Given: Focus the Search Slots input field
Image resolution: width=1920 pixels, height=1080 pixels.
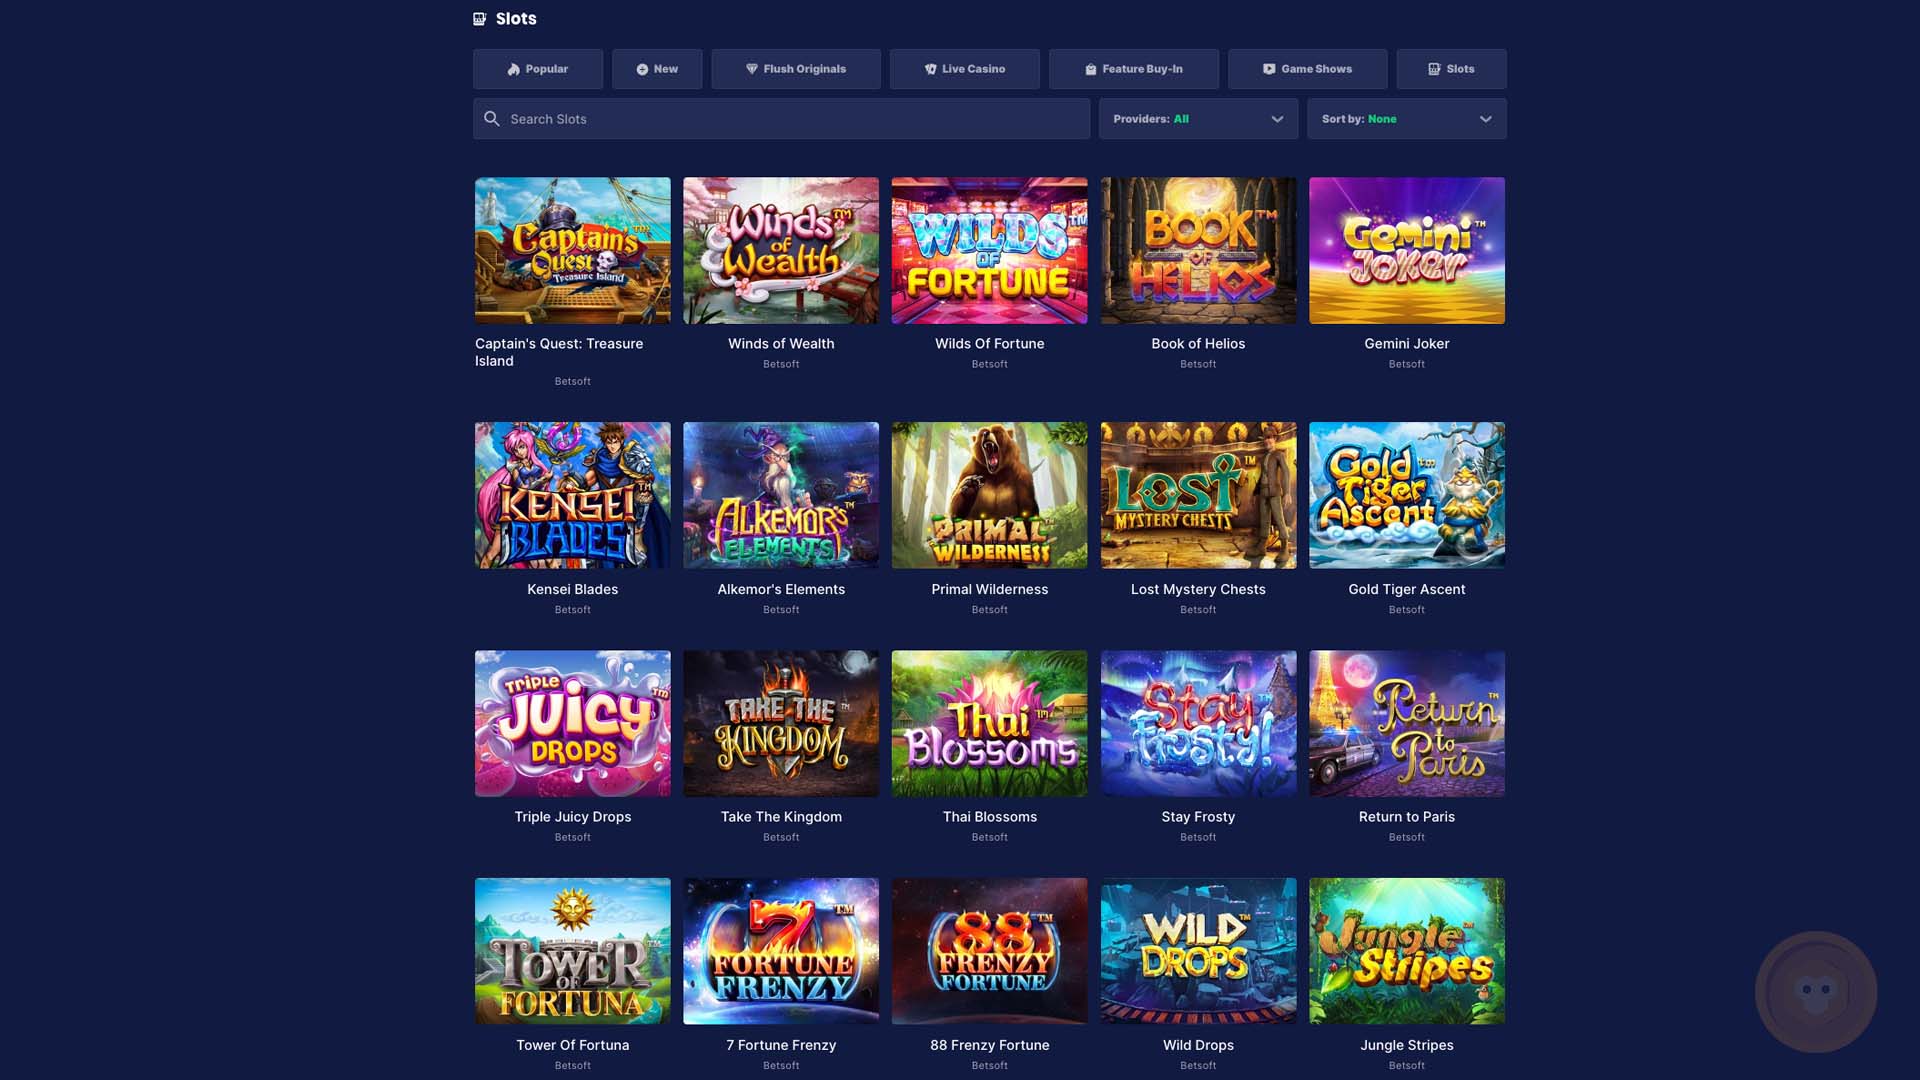Looking at the screenshot, I should pos(781,119).
